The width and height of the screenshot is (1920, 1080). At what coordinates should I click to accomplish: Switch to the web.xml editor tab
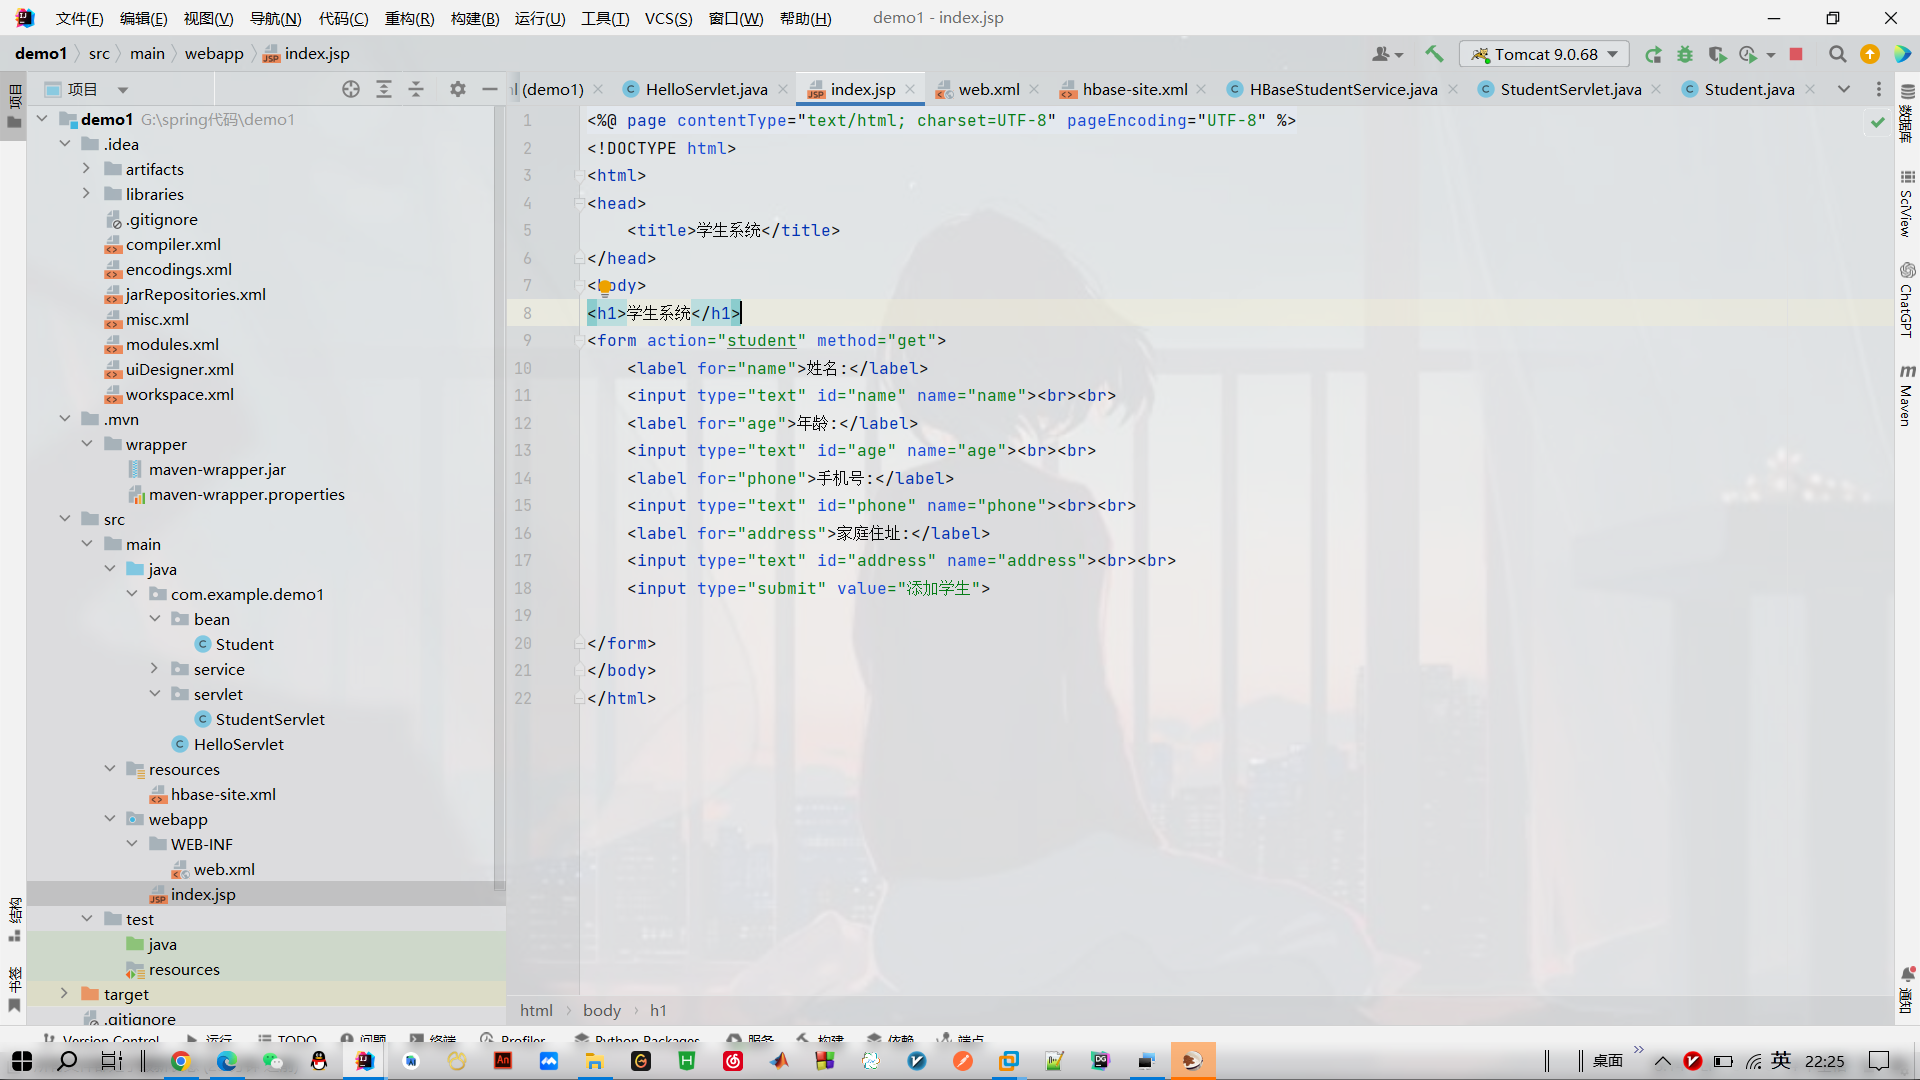coord(988,89)
